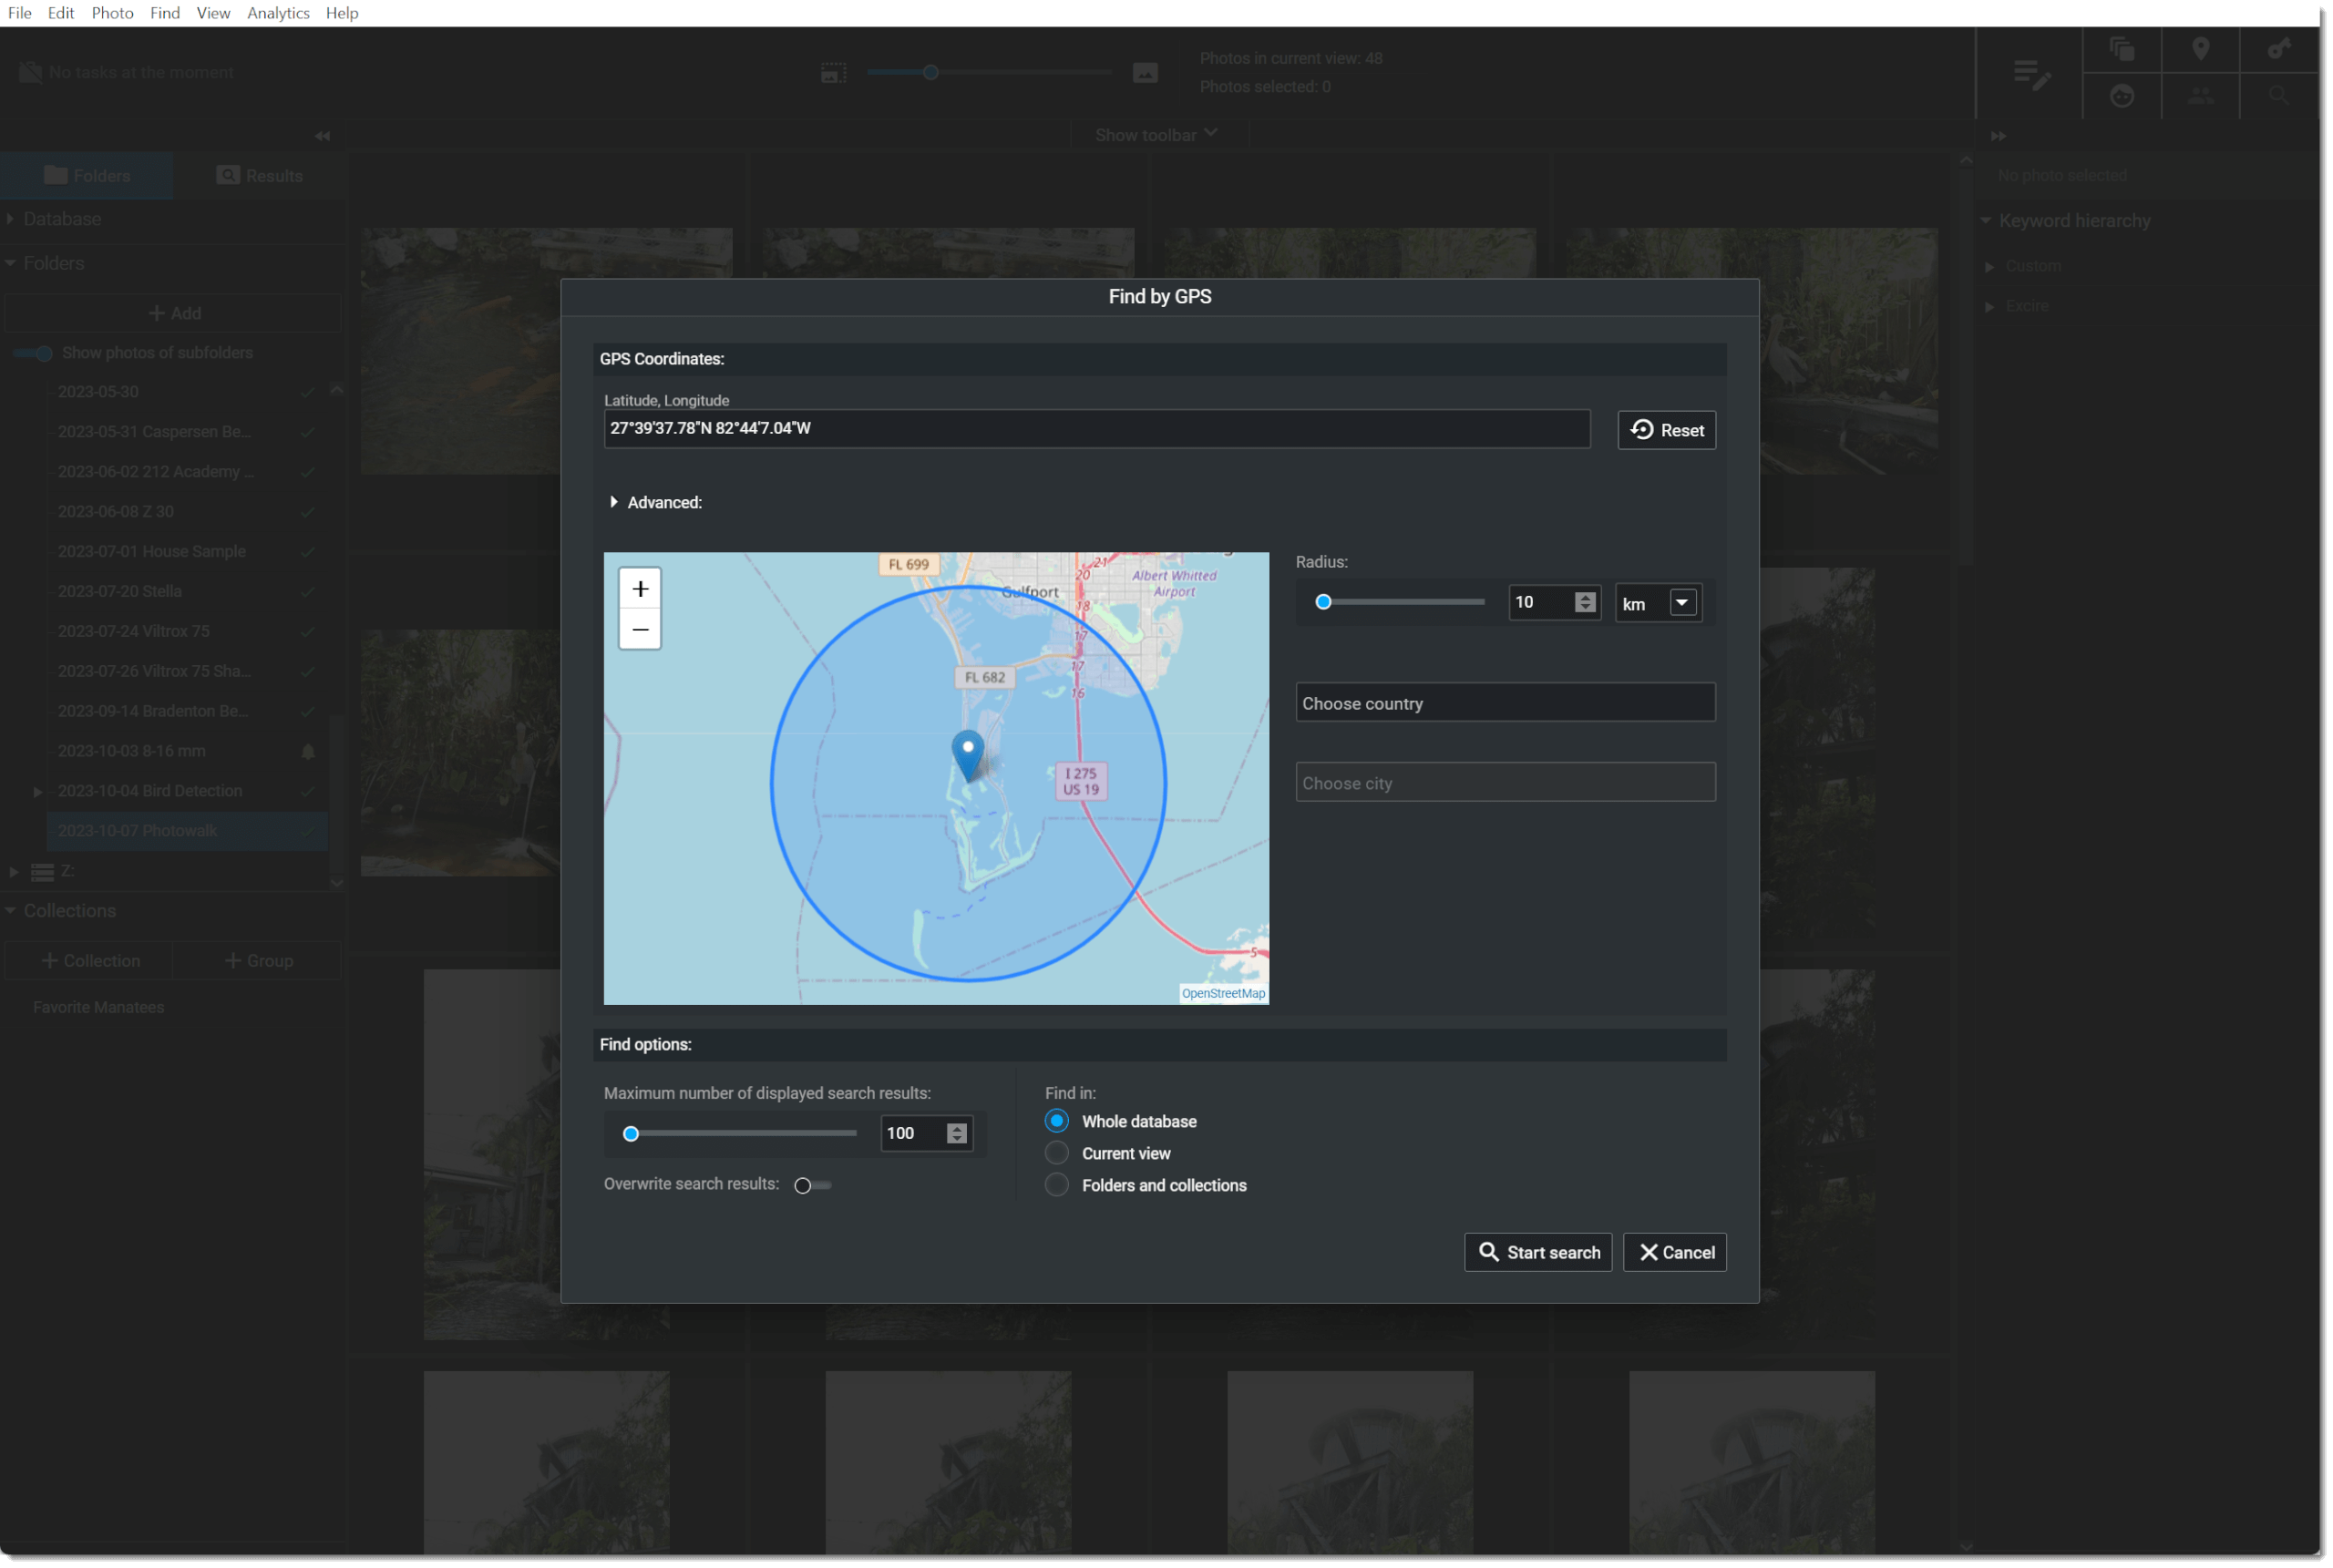2333x1568 pixels.
Task: Open the keyword tag panel icon
Action: [x=2278, y=49]
